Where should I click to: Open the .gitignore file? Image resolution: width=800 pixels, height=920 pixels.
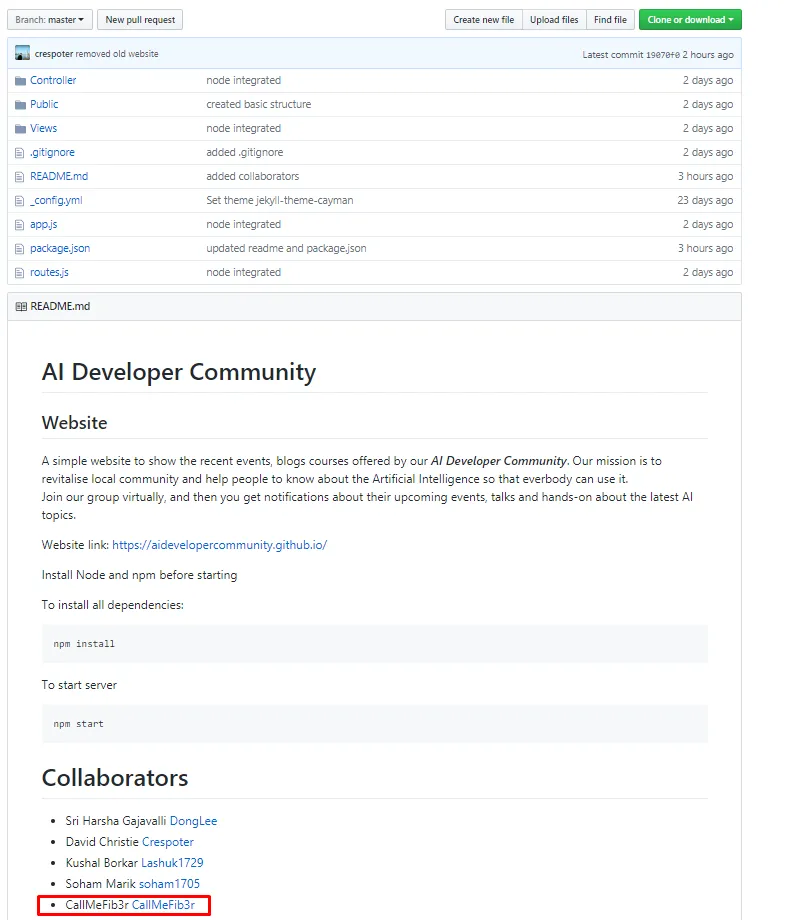click(x=52, y=152)
